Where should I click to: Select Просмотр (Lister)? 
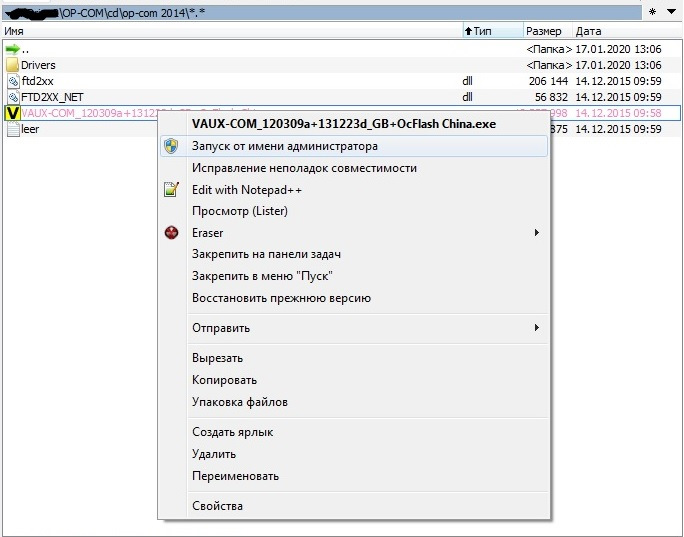[354, 211]
